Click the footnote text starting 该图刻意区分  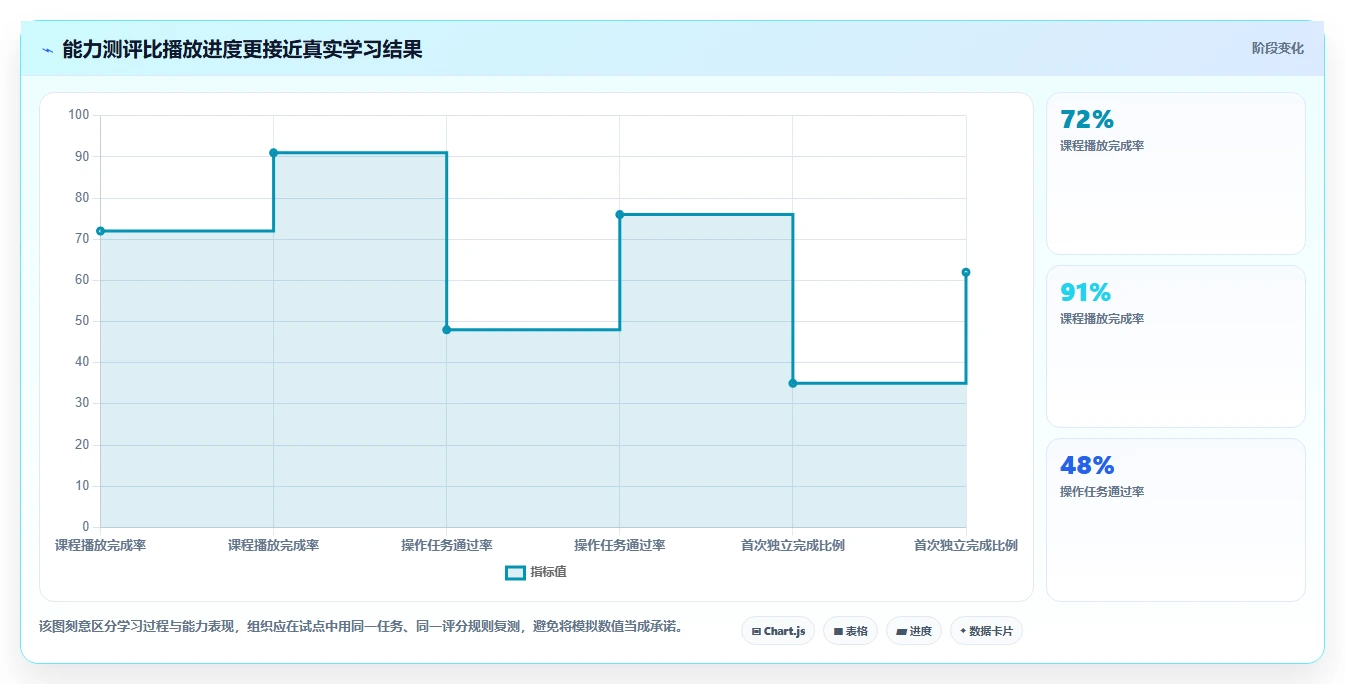pos(363,627)
